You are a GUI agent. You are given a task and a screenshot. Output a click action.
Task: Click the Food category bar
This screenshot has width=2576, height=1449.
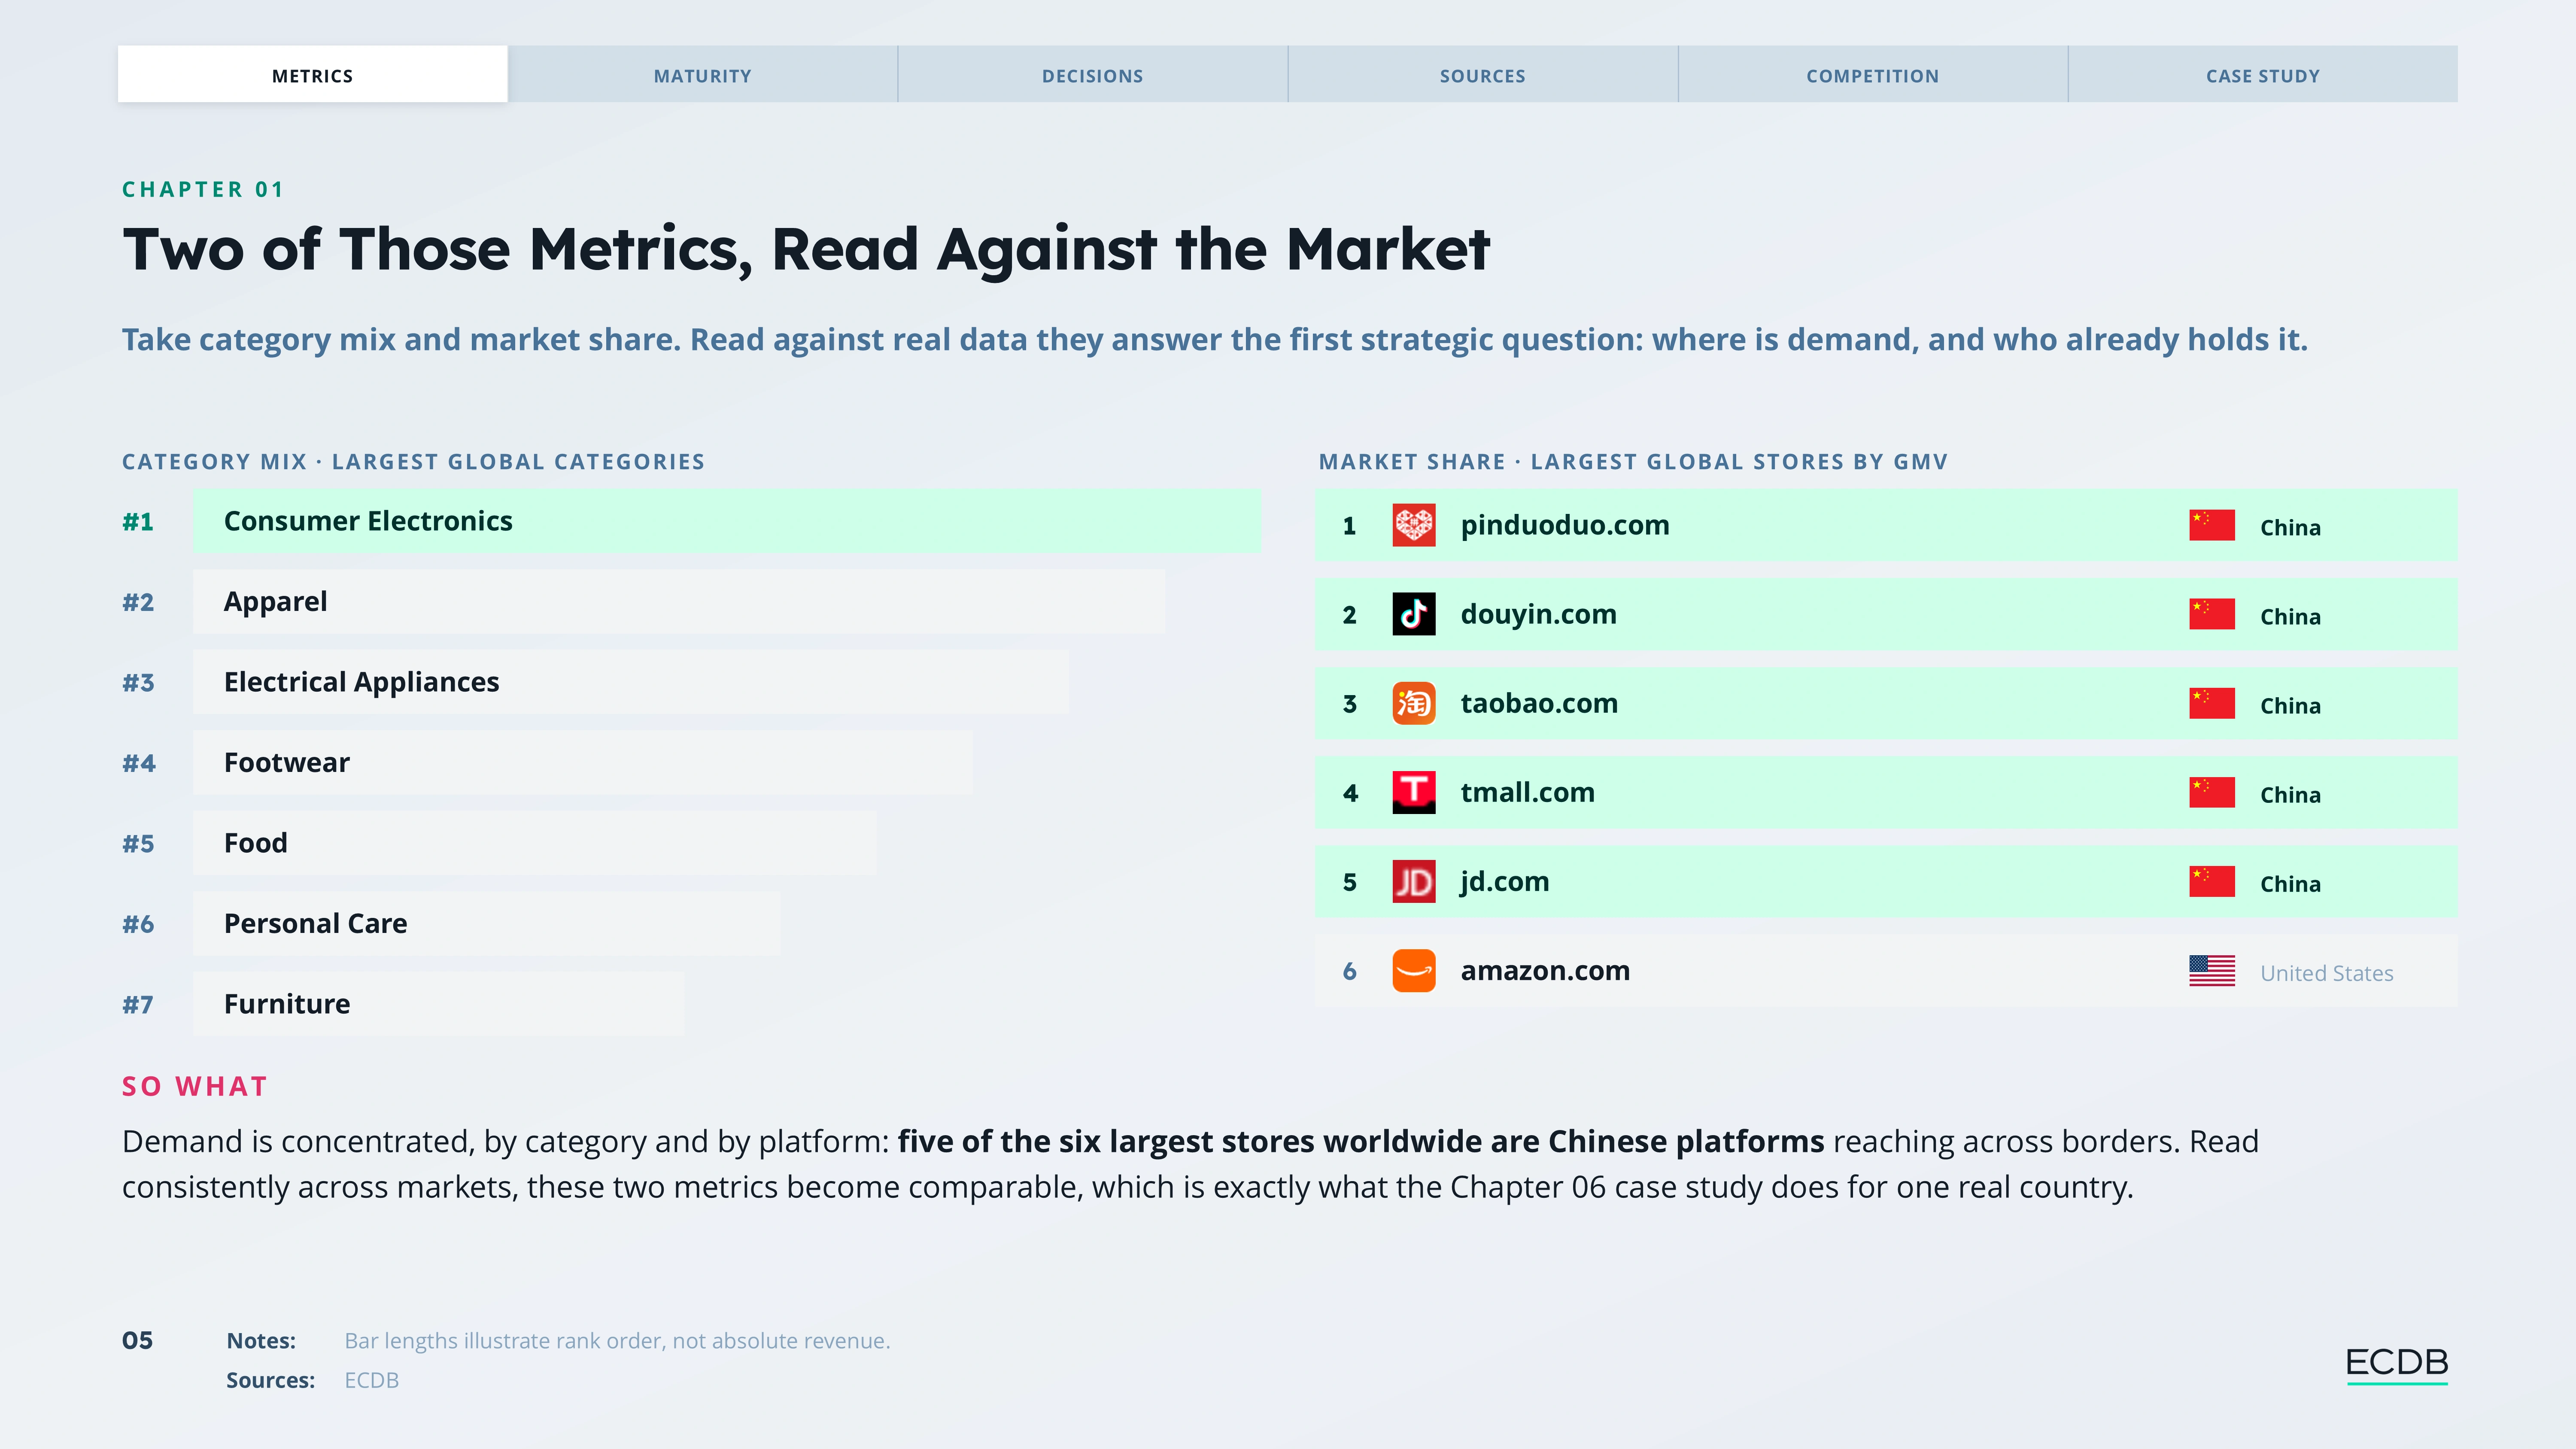pyautogui.click(x=535, y=843)
